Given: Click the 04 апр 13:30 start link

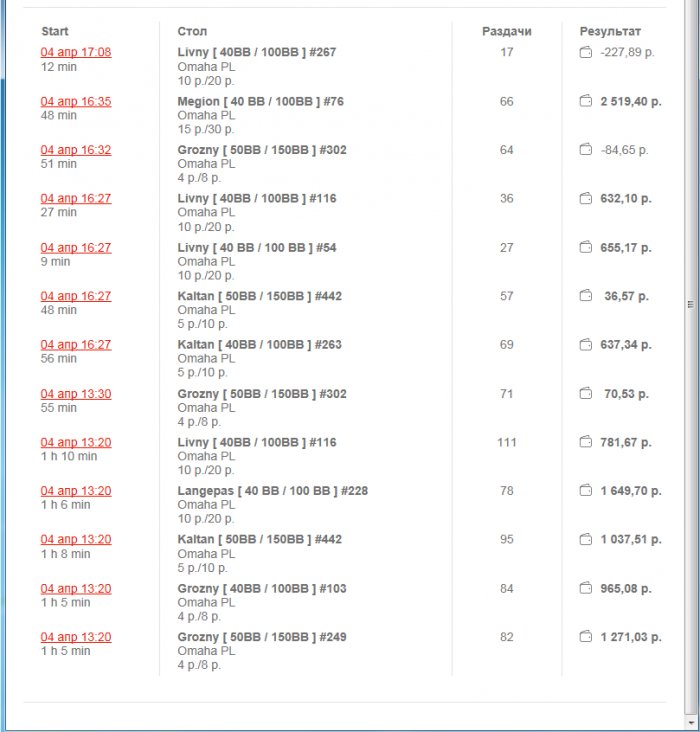Looking at the screenshot, I should point(76,394).
